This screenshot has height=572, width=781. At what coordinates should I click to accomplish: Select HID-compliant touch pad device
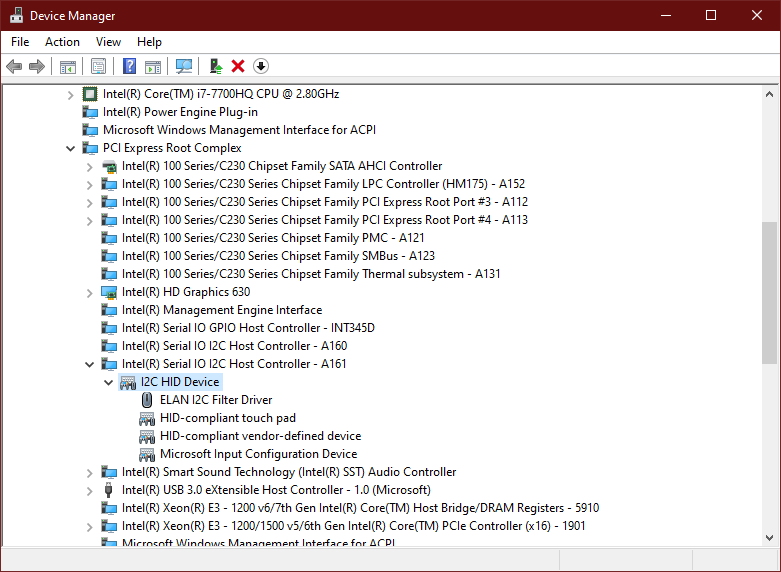coord(227,418)
